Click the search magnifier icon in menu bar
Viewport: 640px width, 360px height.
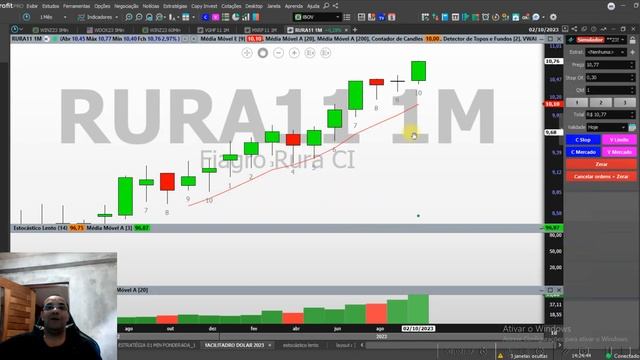point(326,6)
